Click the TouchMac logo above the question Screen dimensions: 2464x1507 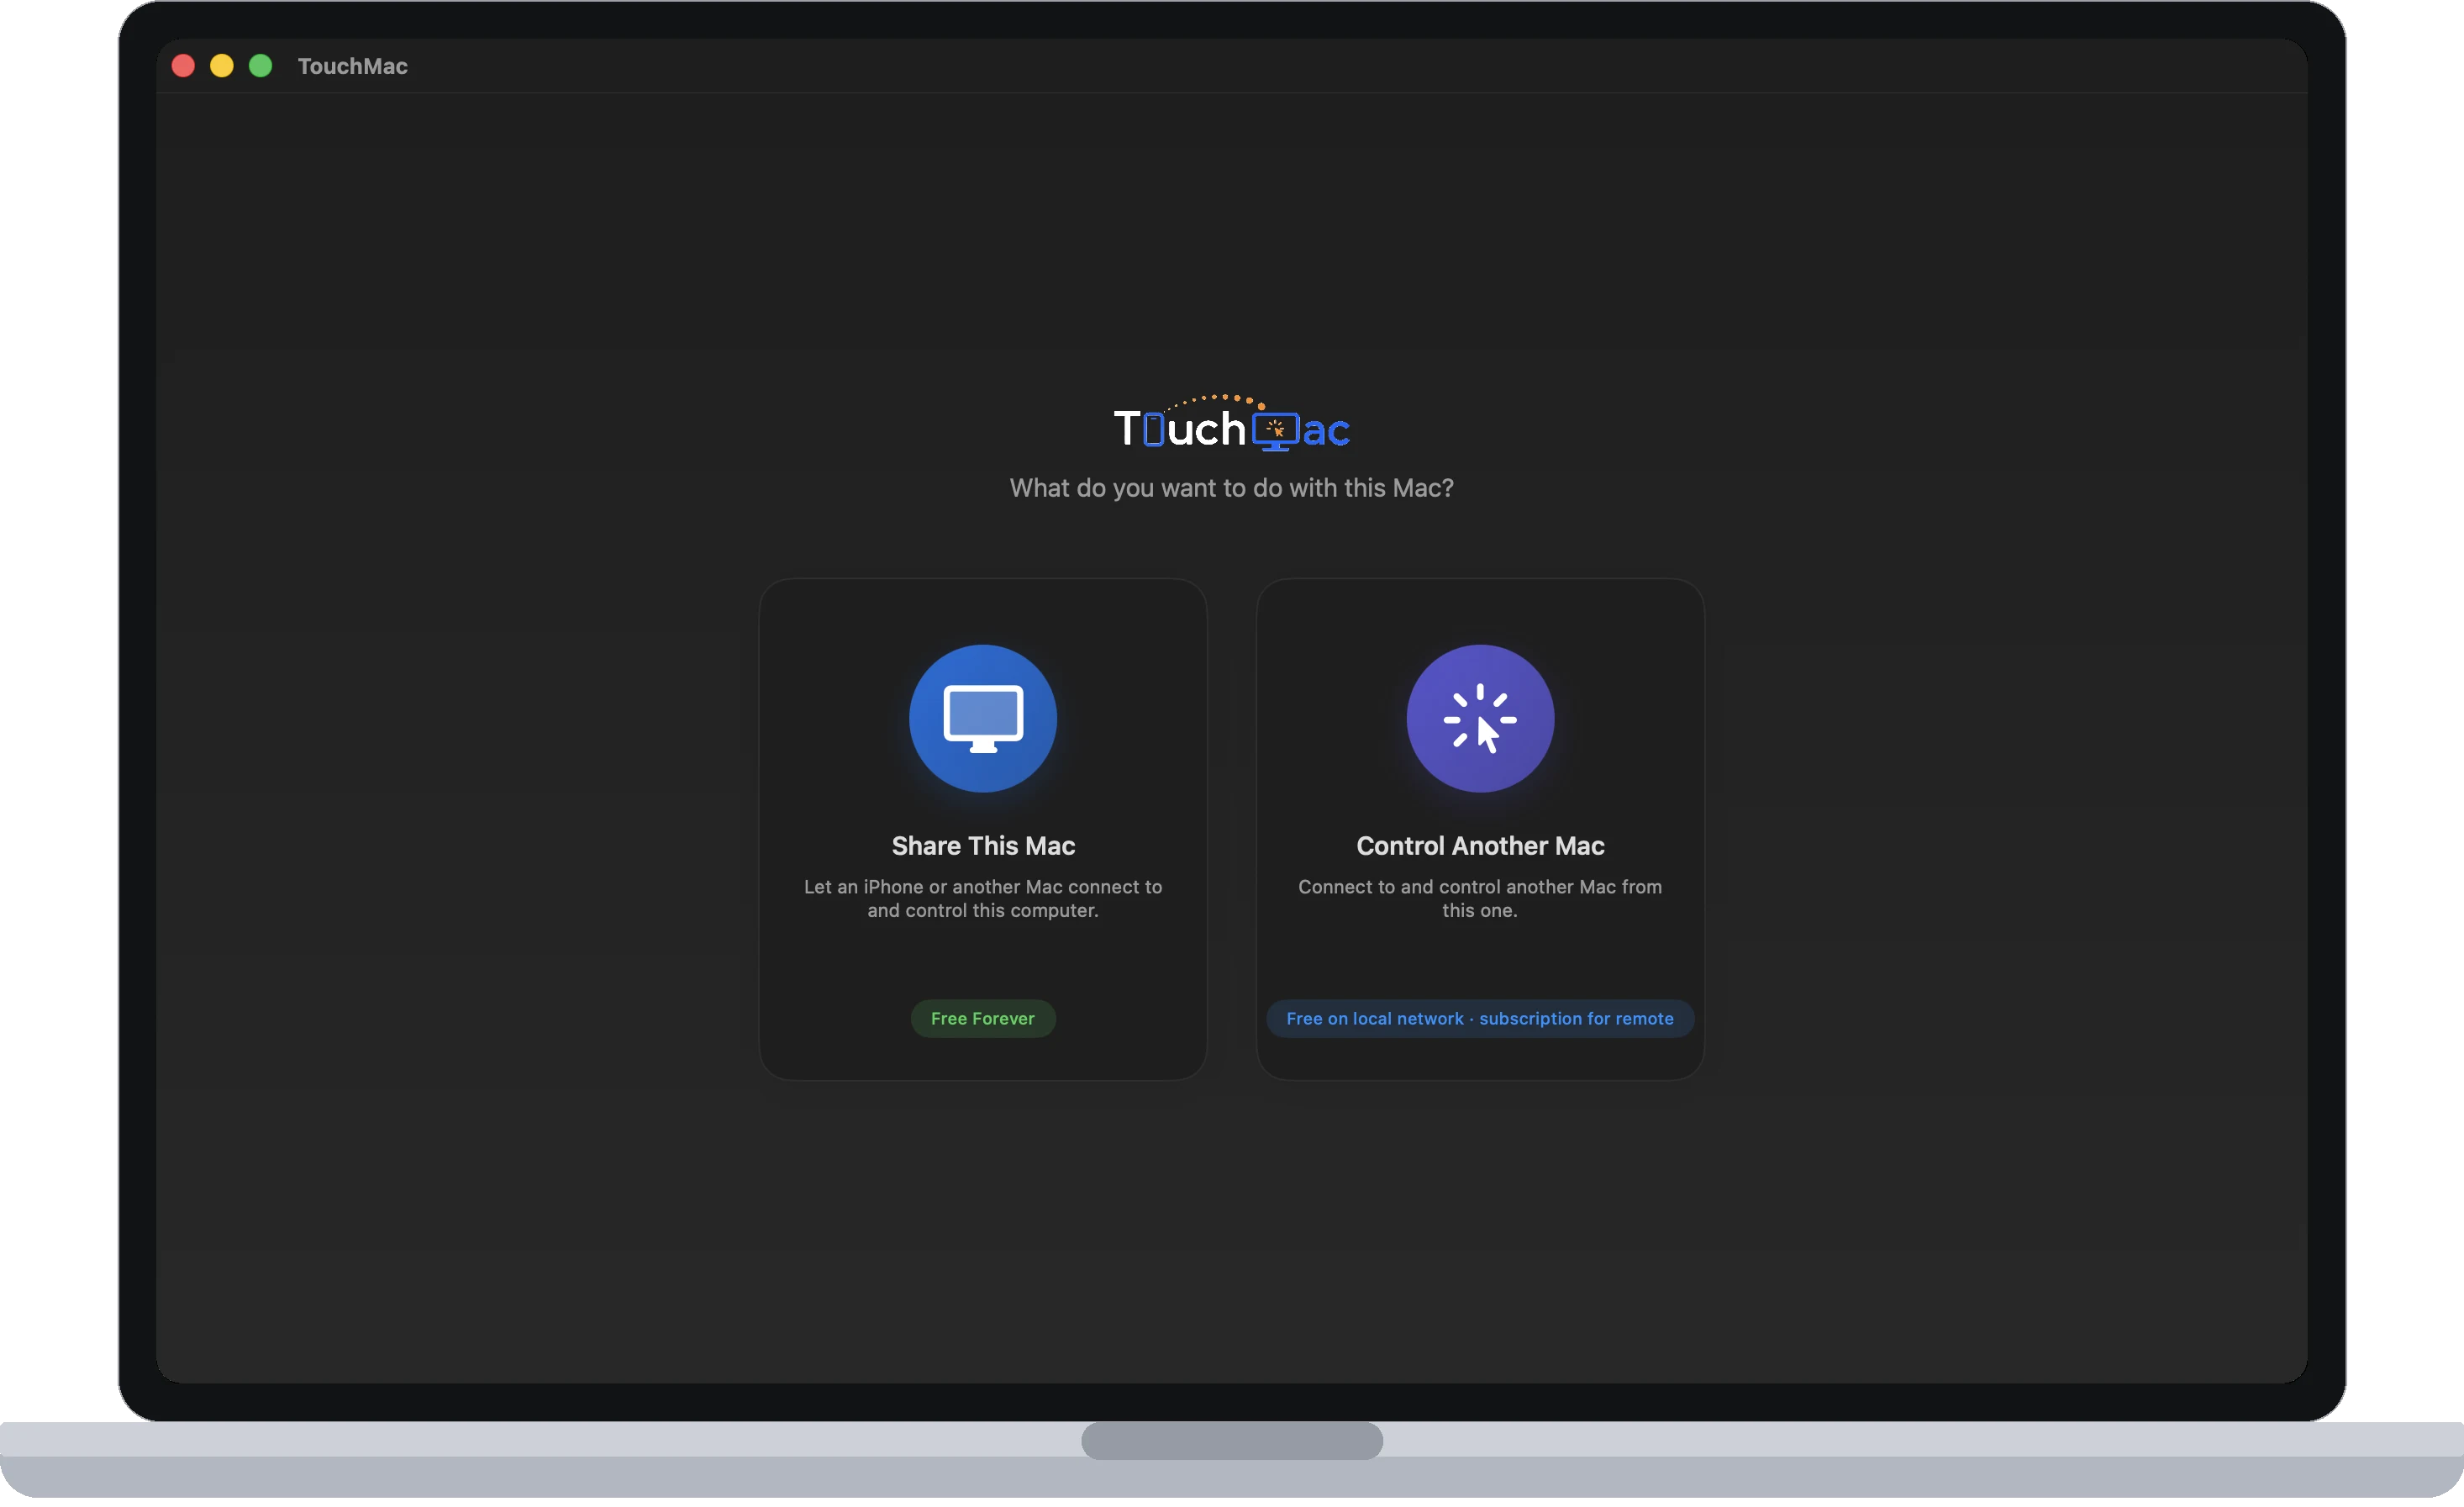coord(1232,423)
